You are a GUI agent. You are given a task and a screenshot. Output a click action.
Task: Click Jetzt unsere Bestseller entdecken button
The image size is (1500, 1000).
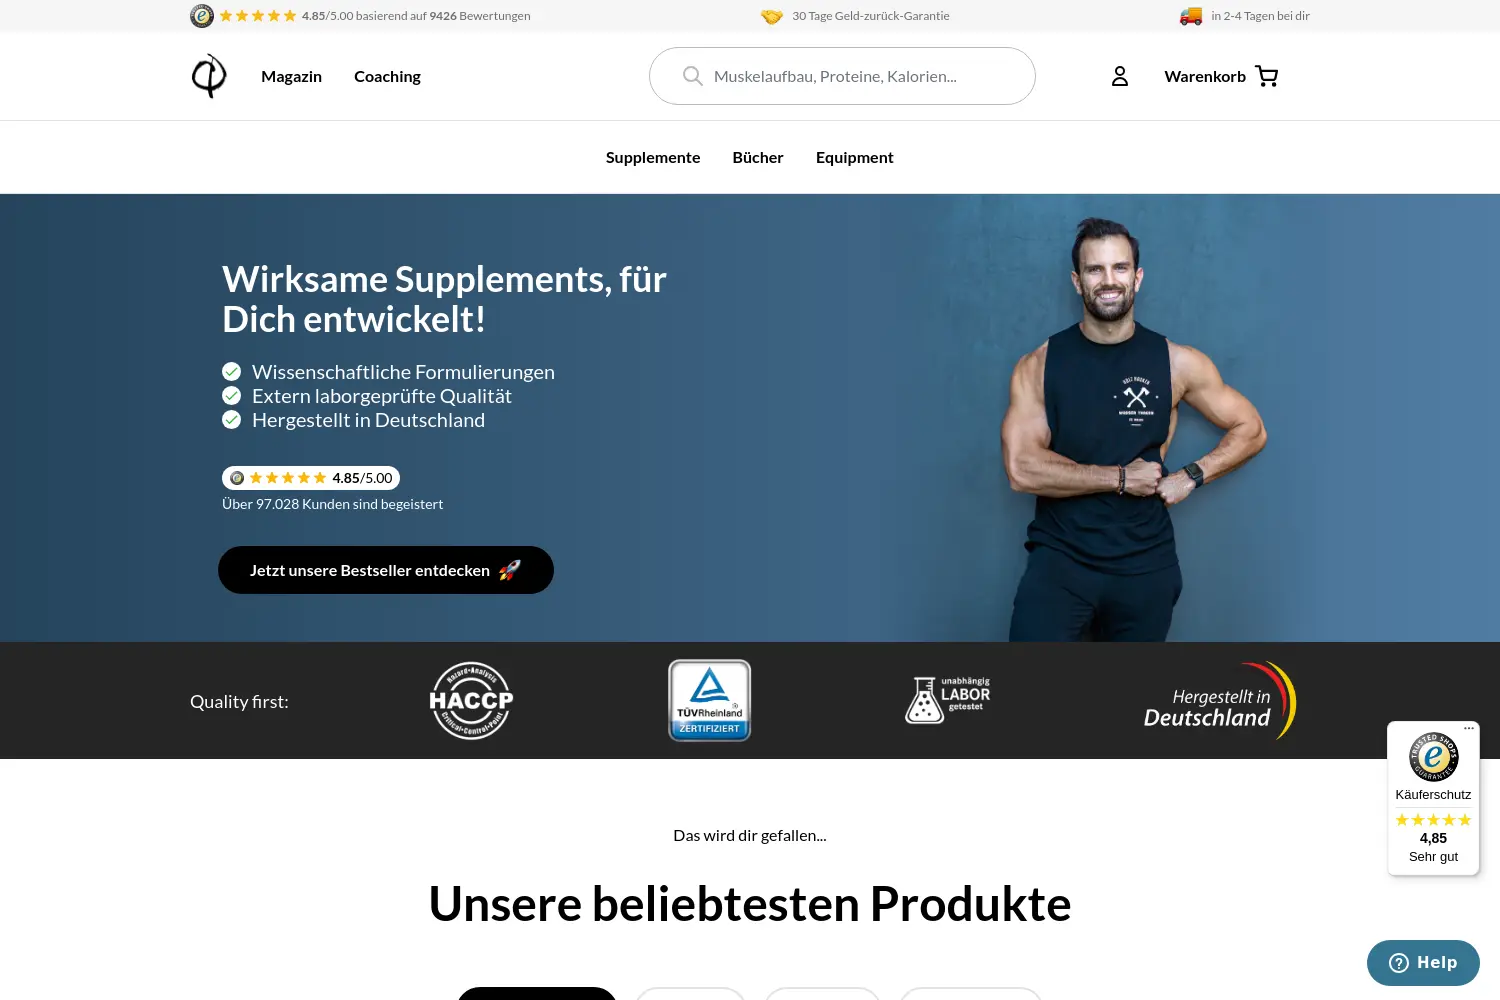pyautogui.click(x=386, y=570)
